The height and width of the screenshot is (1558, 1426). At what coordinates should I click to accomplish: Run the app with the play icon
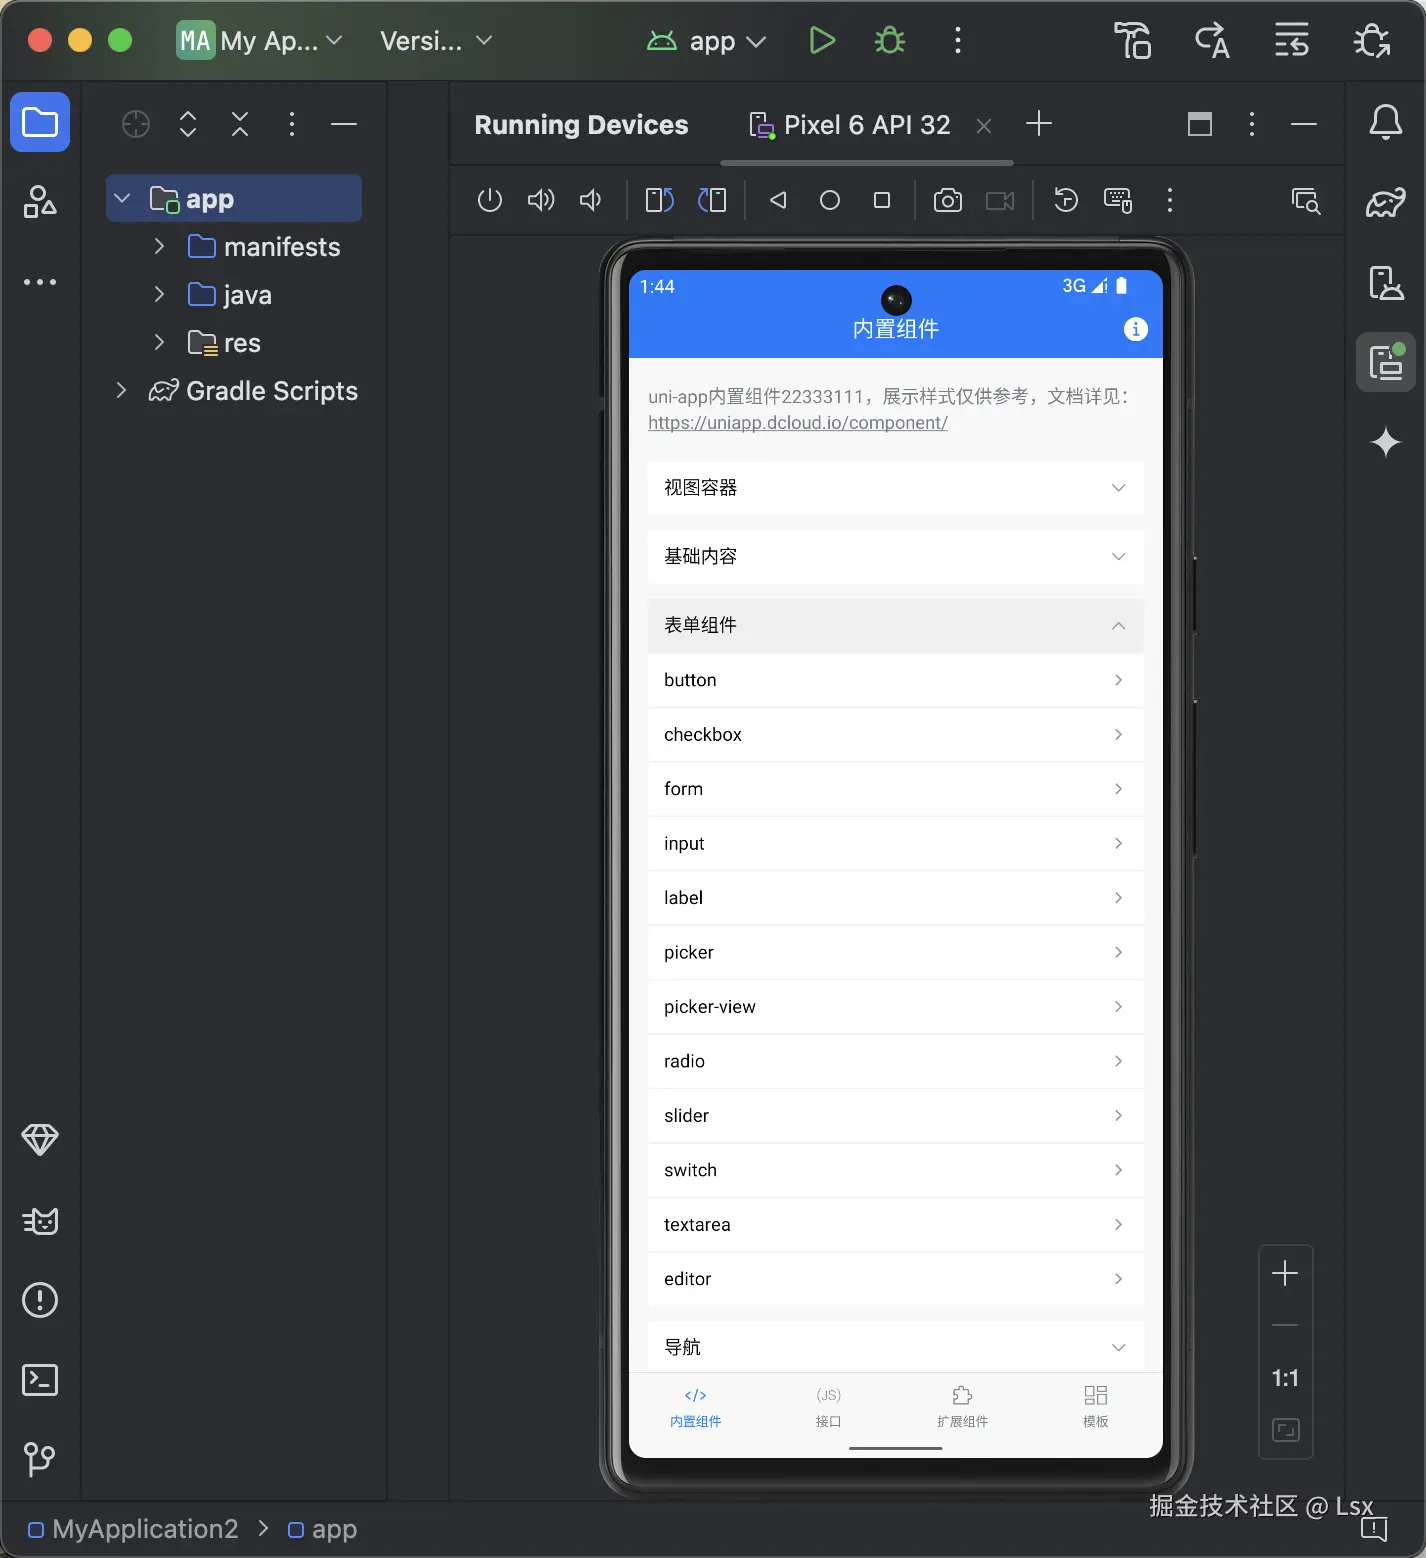pos(822,41)
